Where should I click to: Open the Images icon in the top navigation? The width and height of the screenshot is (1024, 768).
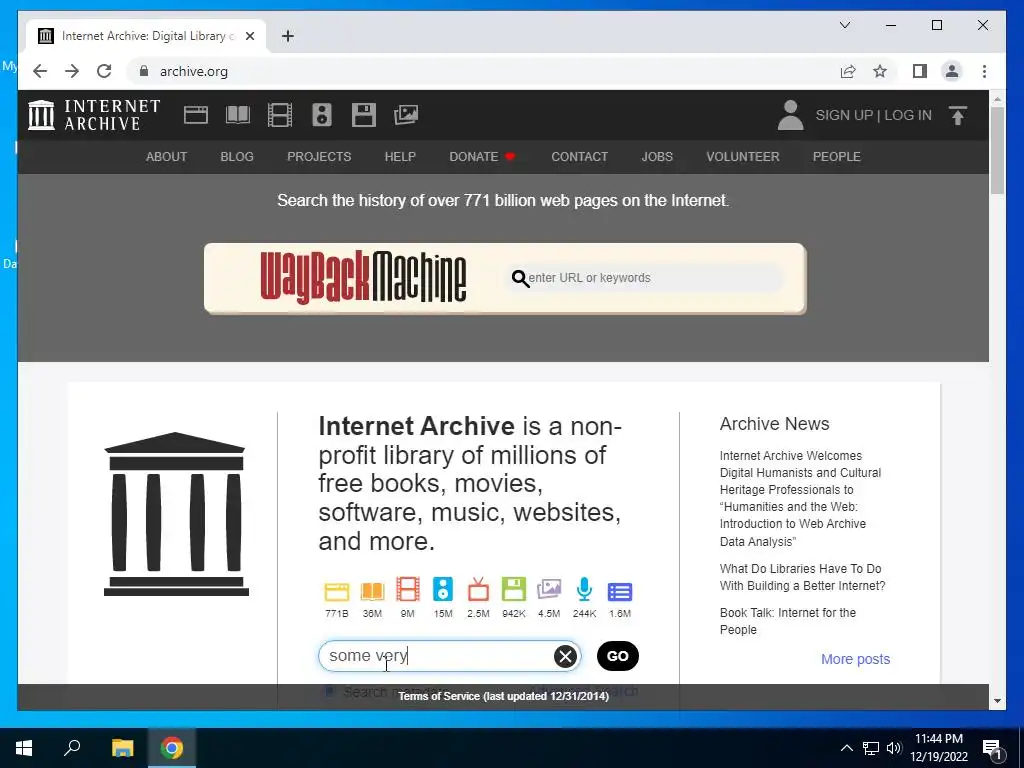(406, 115)
